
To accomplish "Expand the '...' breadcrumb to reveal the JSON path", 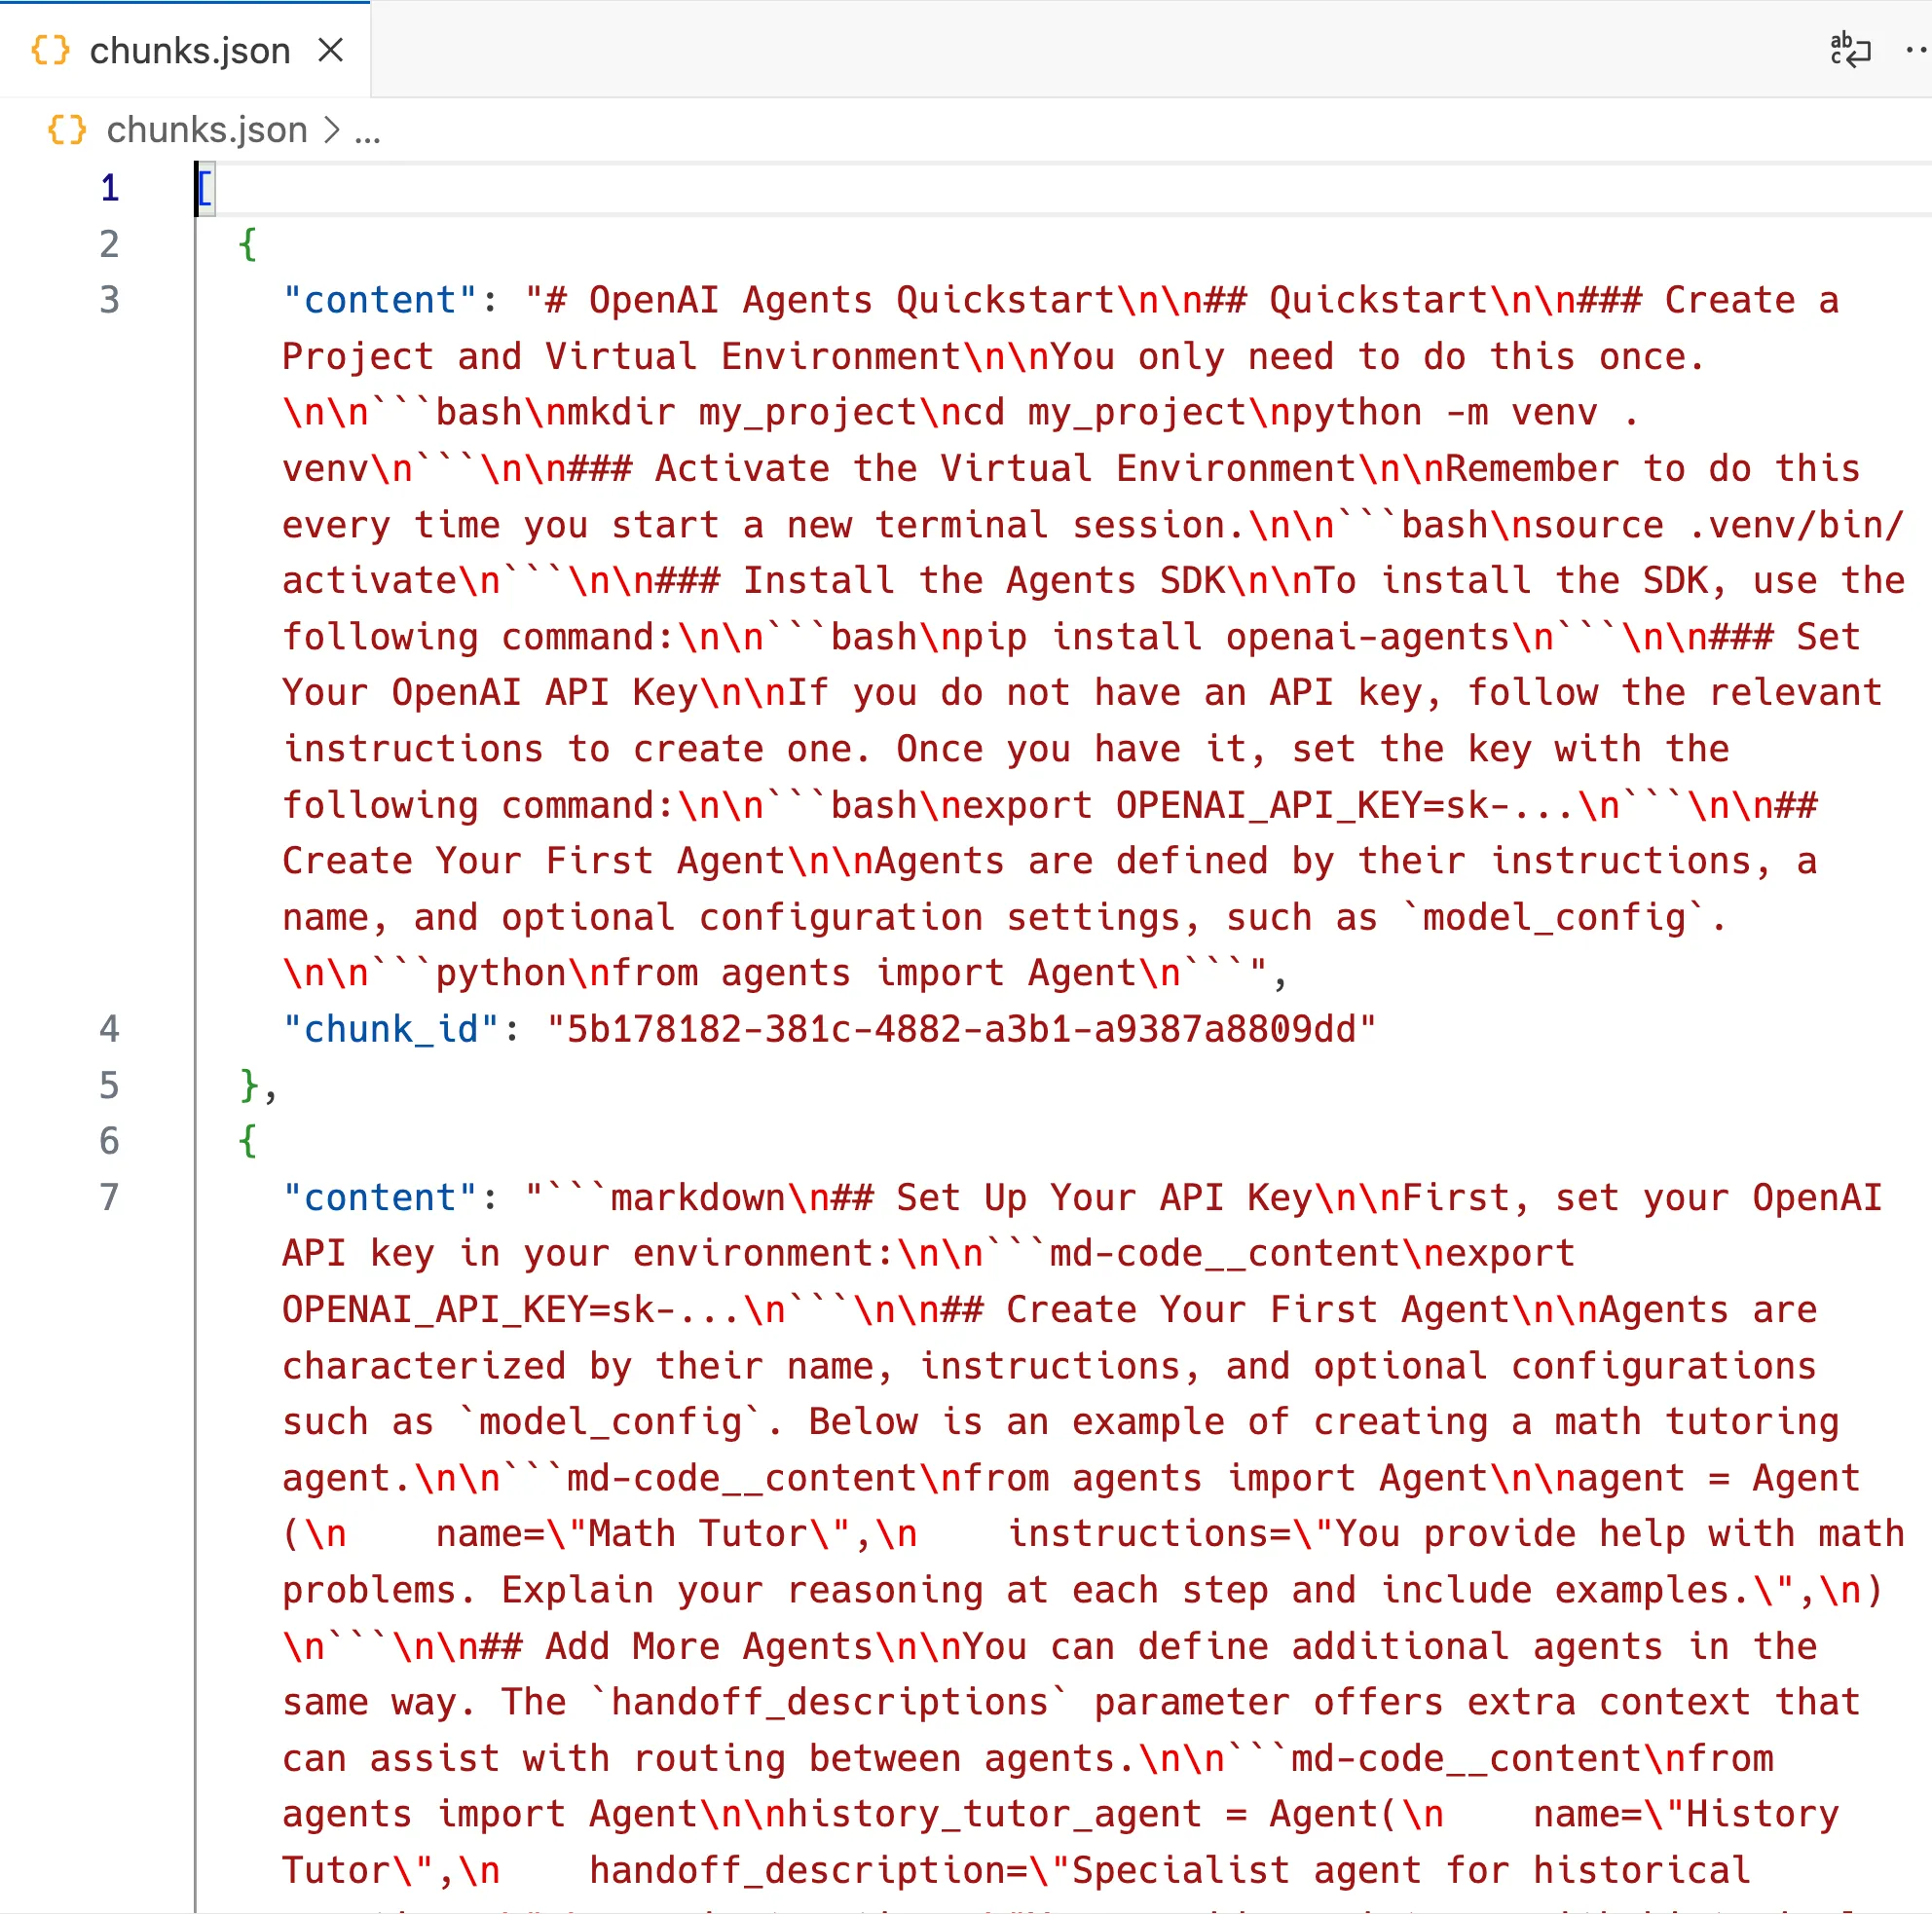I will (x=367, y=130).
